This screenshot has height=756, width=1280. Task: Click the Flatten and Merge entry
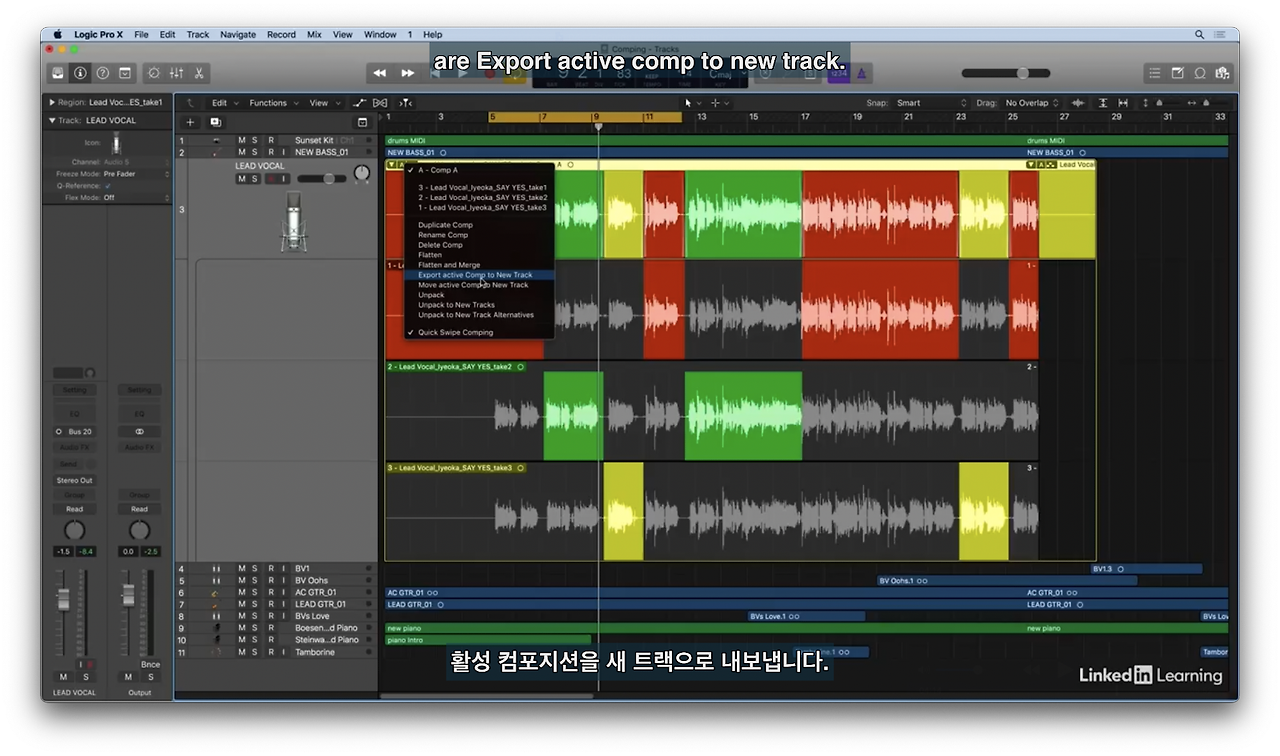pyautogui.click(x=449, y=265)
